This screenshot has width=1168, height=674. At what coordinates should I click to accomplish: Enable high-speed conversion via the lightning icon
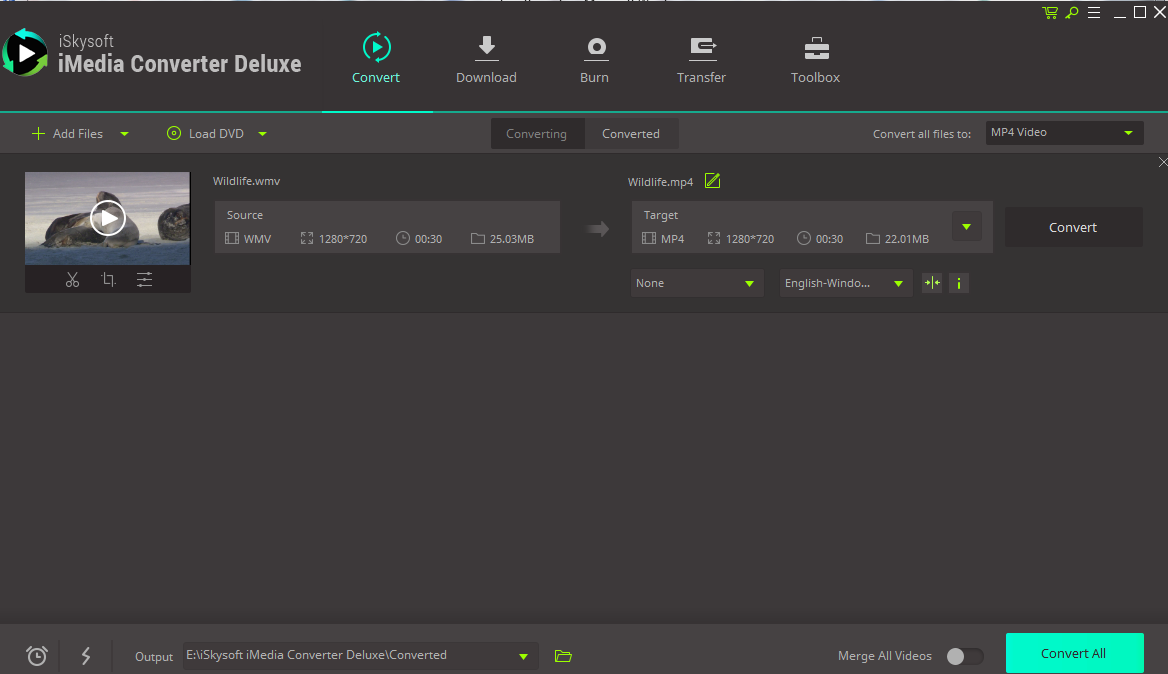tap(85, 655)
